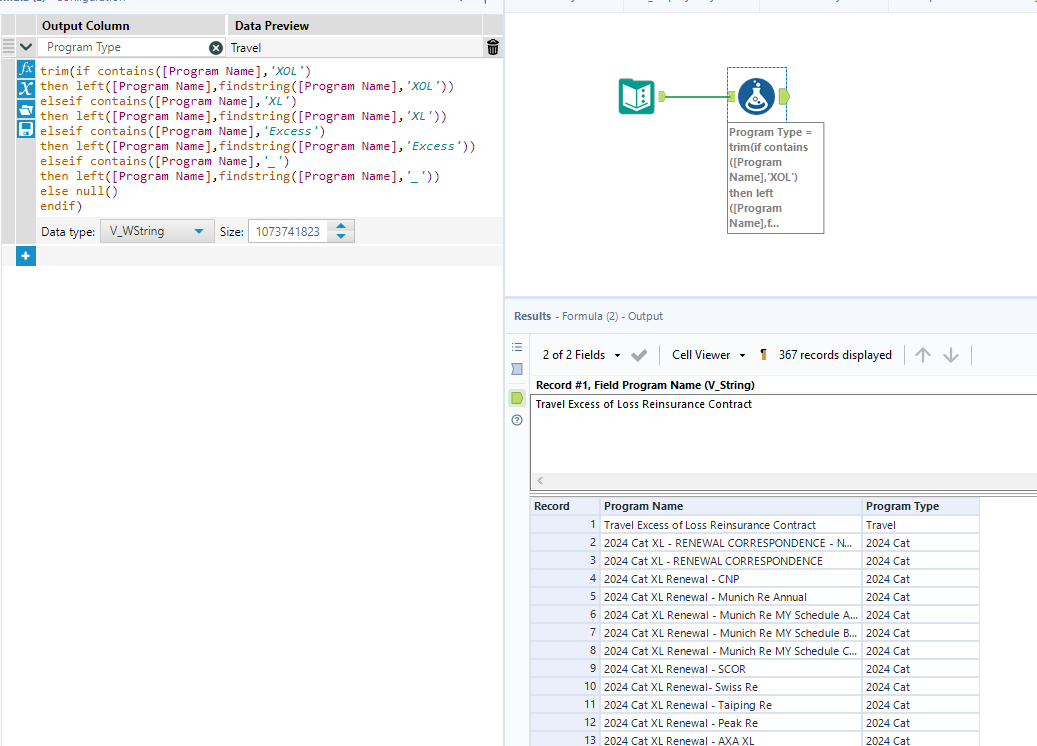This screenshot has width=1037, height=746.
Task: Clear the Program Type output column field
Action: point(216,47)
